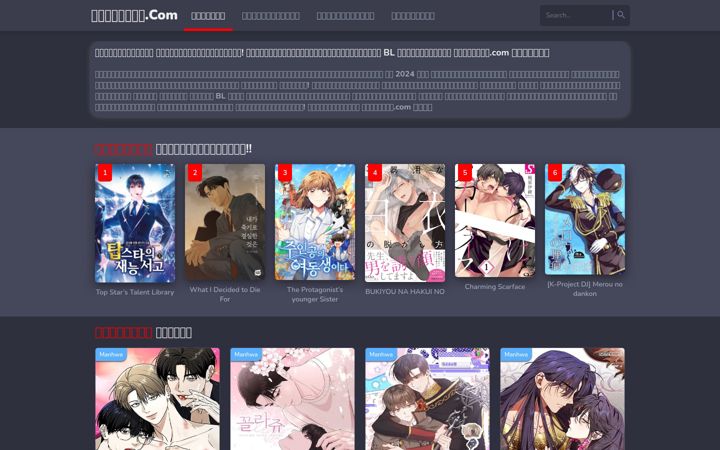The image size is (720, 450).
Task: Click the search magnifier icon
Action: (x=621, y=15)
